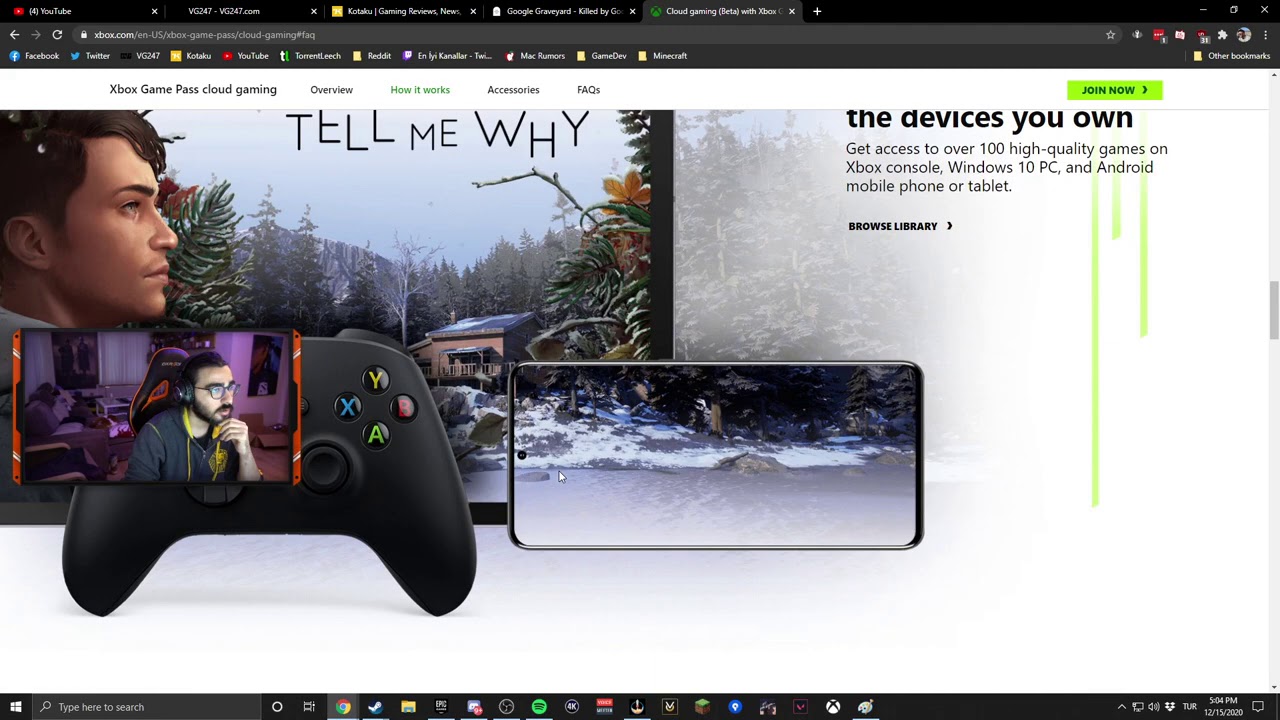
Task: Open the 4K downloader taskbar app
Action: click(572, 707)
